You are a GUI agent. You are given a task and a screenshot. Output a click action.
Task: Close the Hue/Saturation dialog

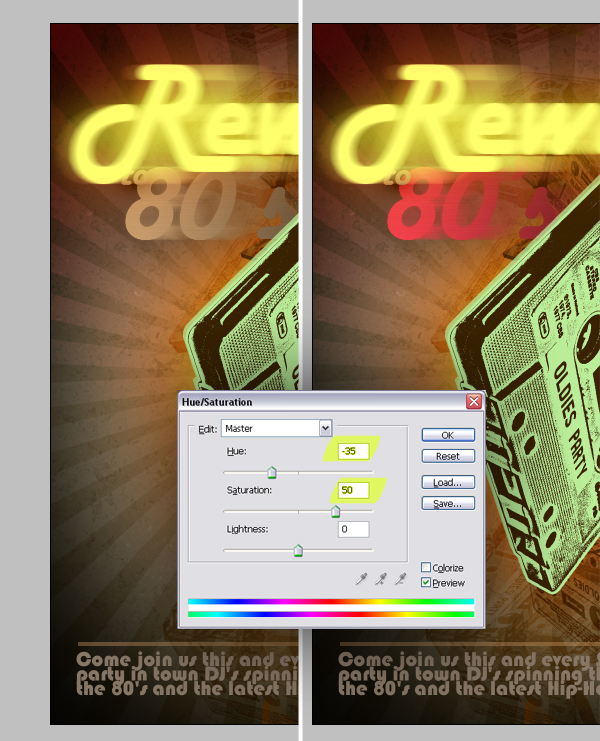point(473,402)
